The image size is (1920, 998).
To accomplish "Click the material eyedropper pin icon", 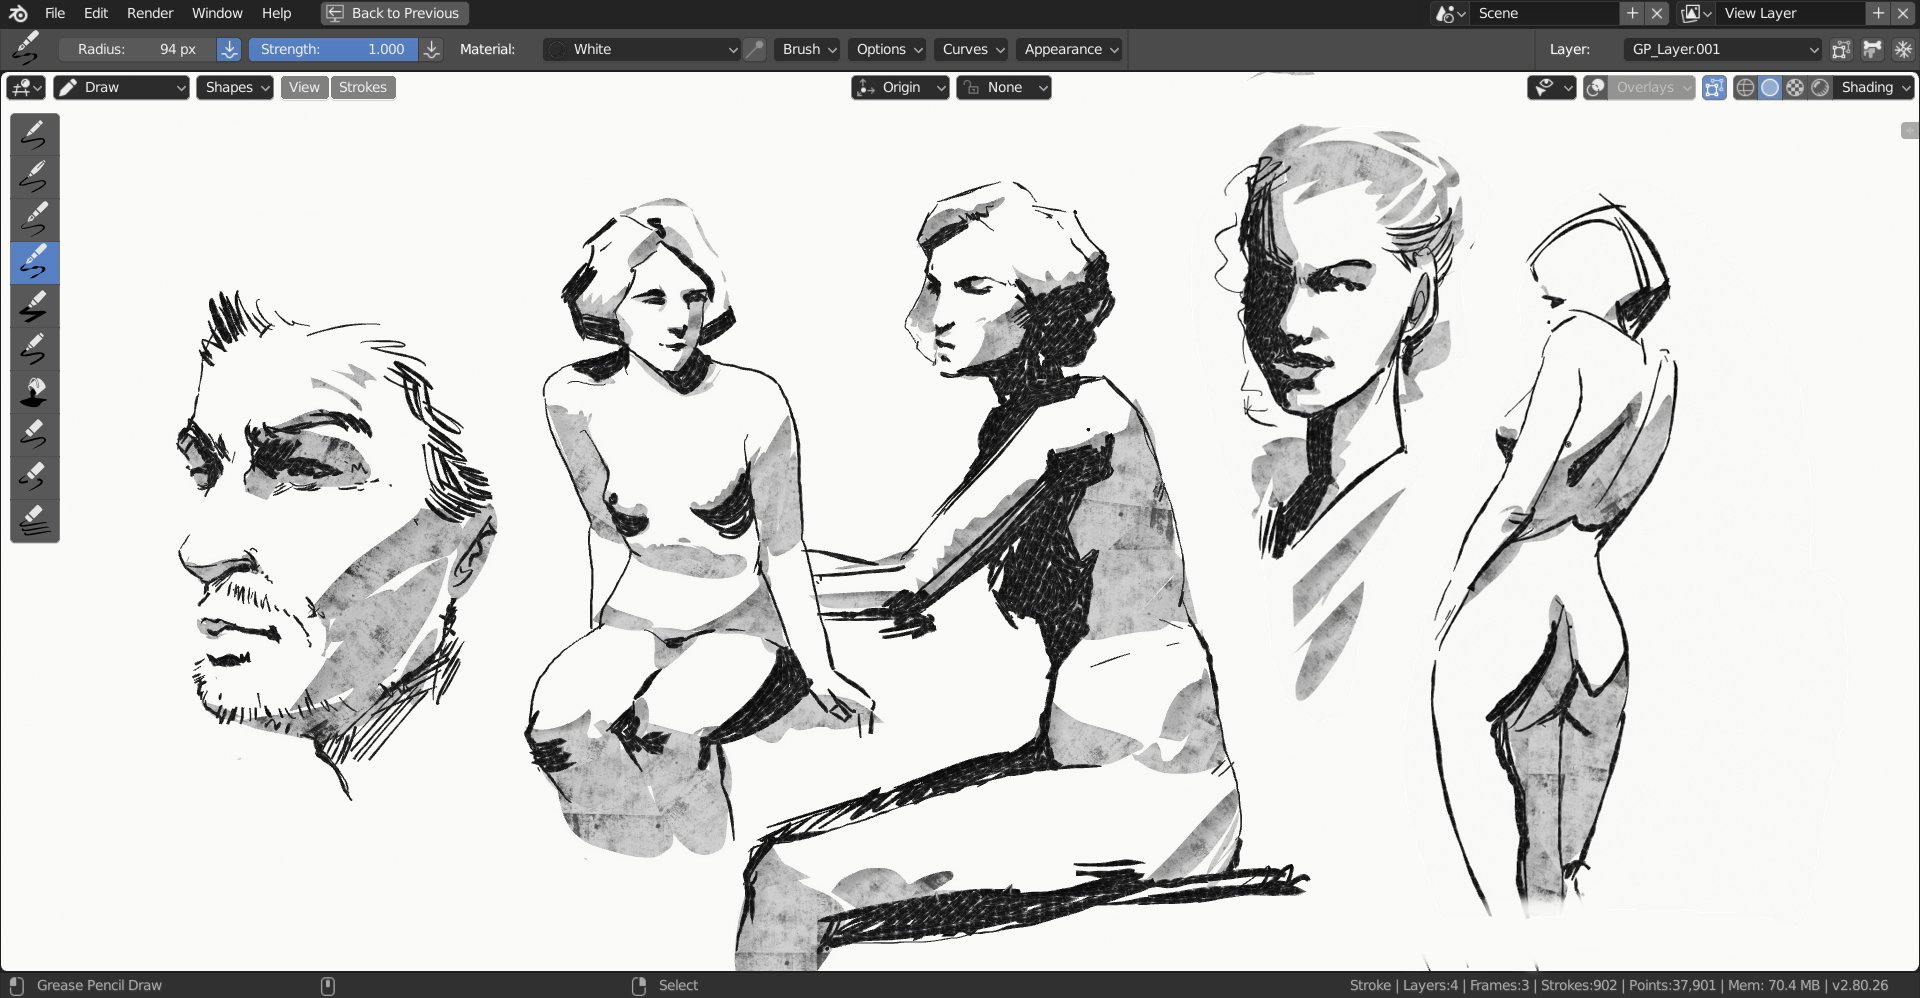I will click(756, 49).
